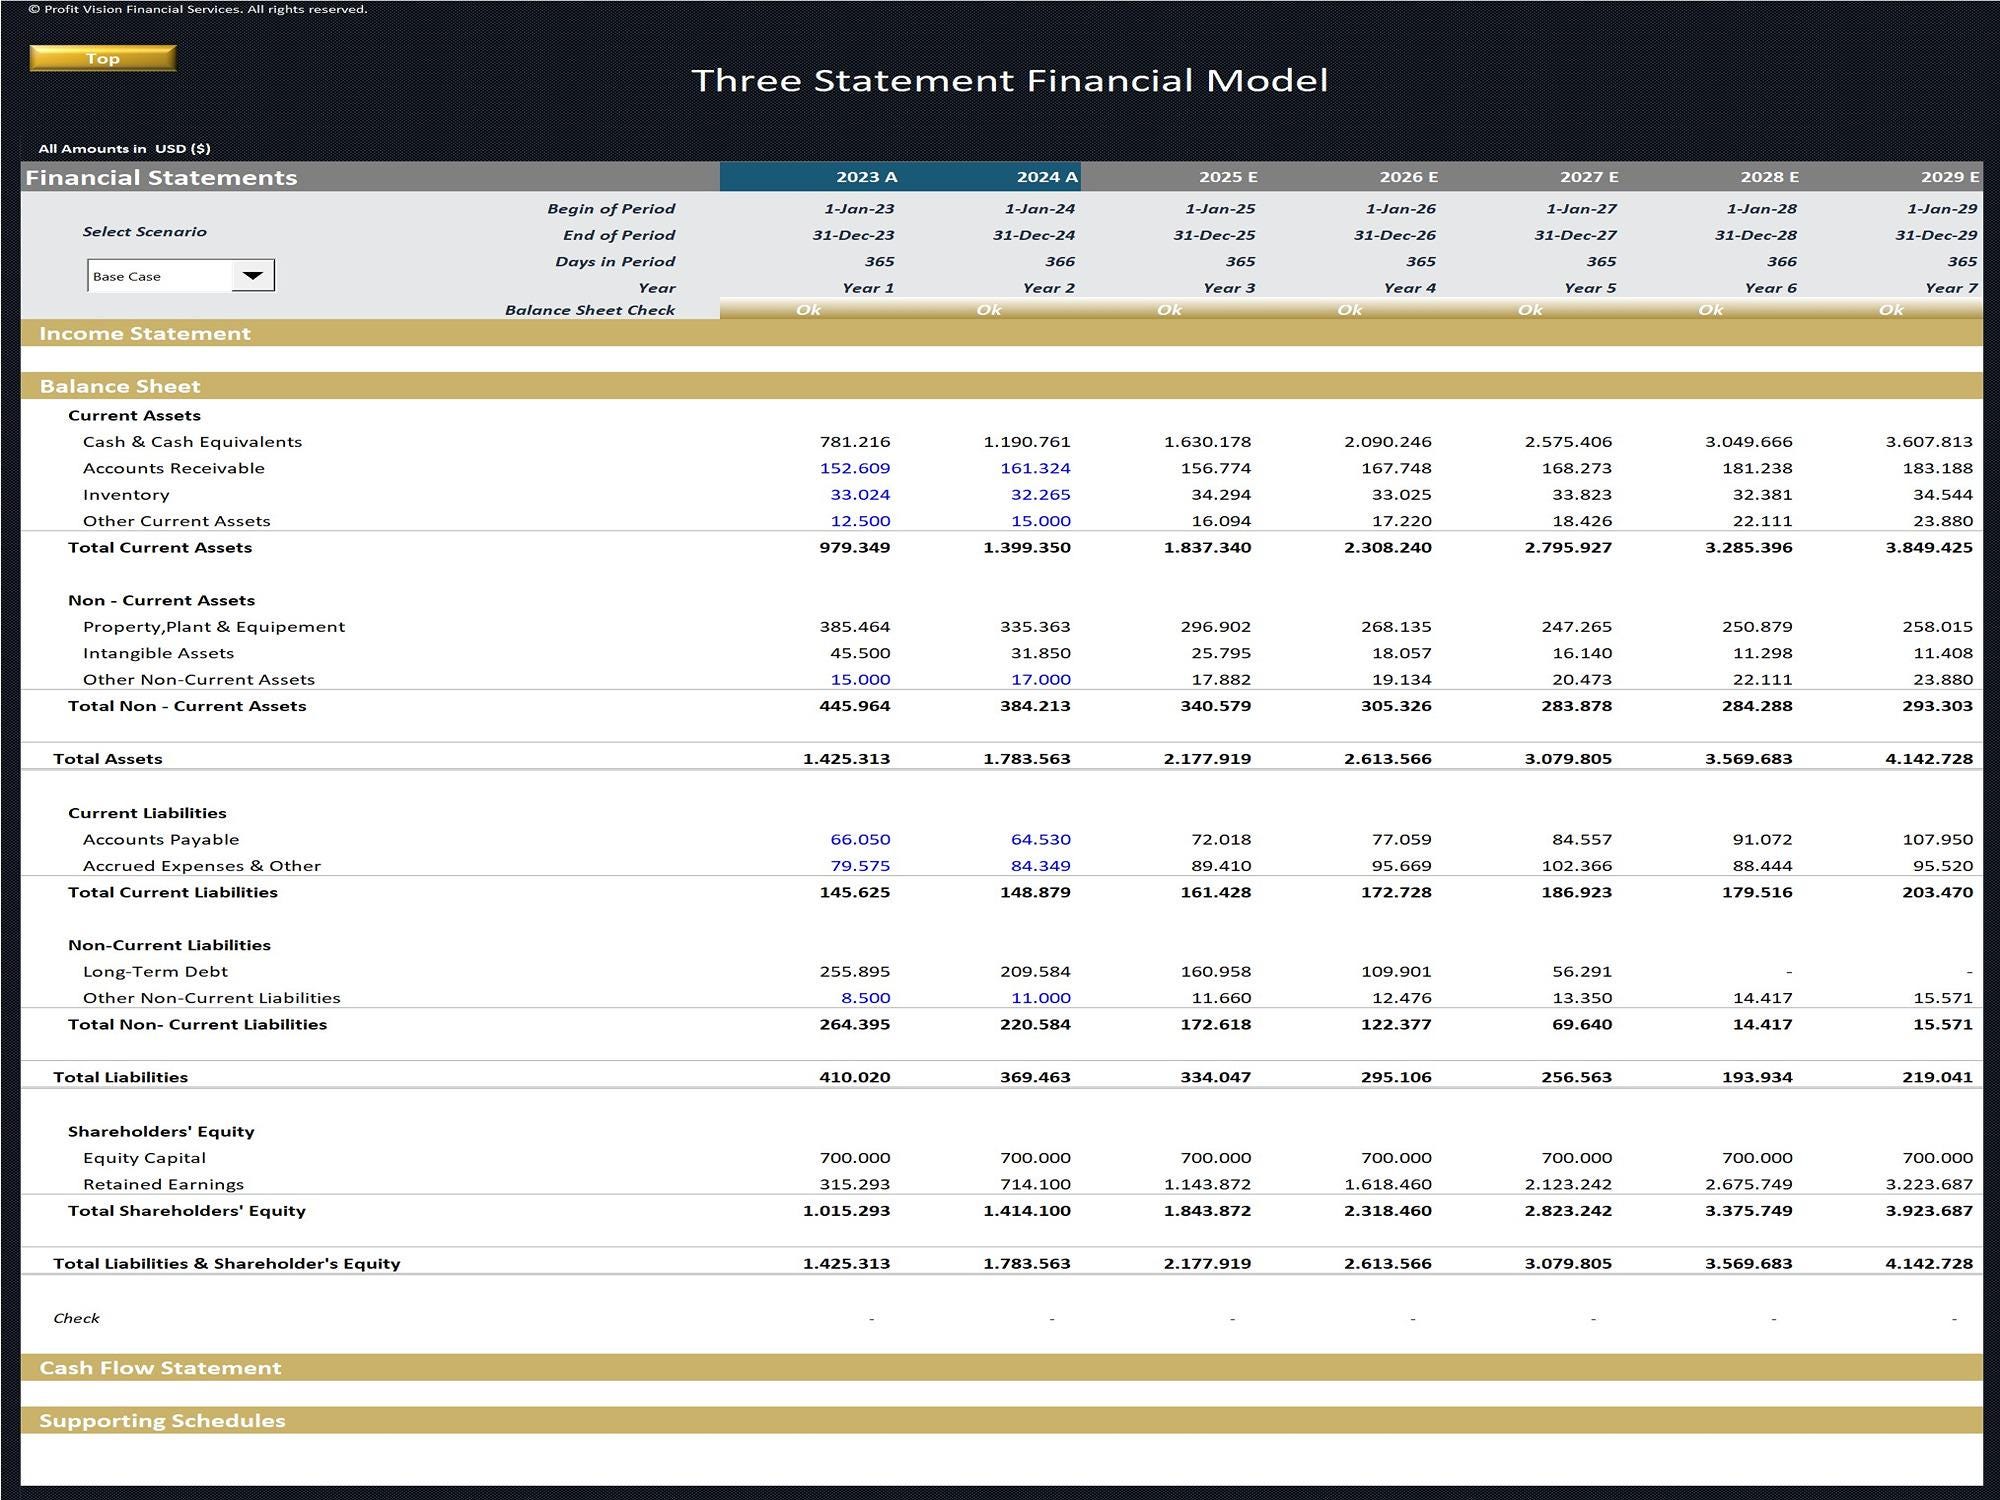Click Other Non-Current Liabilities value 8.500
Image resolution: width=2000 pixels, height=1500 pixels.
click(865, 998)
